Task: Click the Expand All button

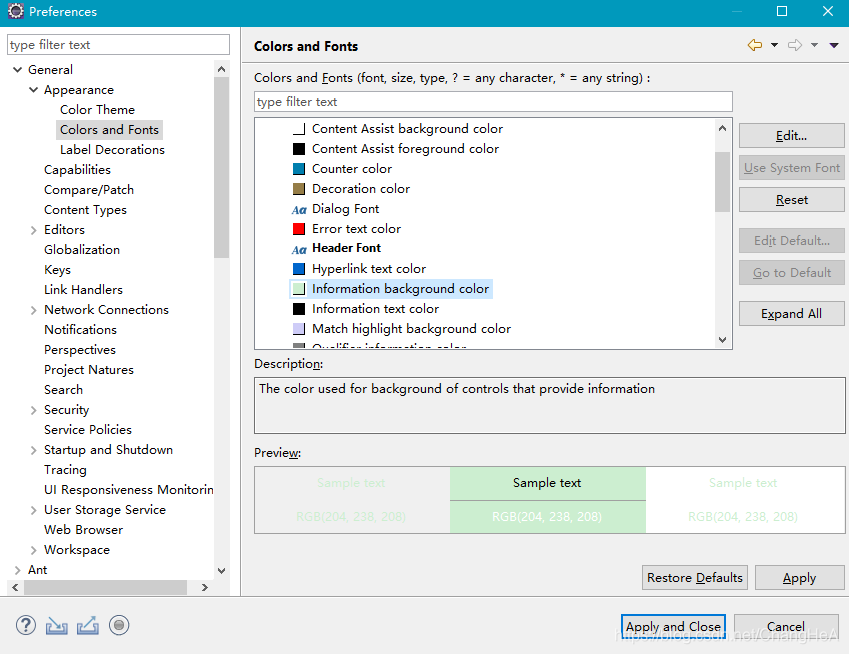Action: [792, 314]
